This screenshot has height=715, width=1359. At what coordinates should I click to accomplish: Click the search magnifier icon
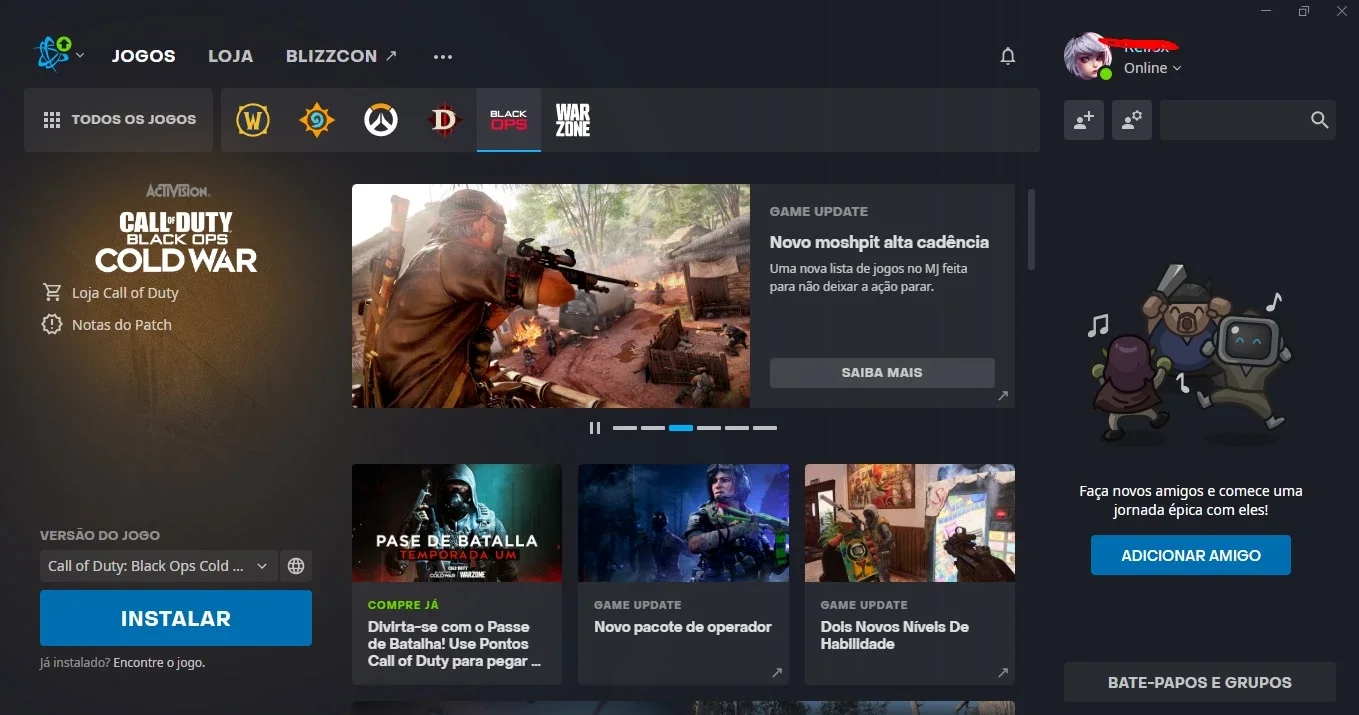tap(1319, 120)
